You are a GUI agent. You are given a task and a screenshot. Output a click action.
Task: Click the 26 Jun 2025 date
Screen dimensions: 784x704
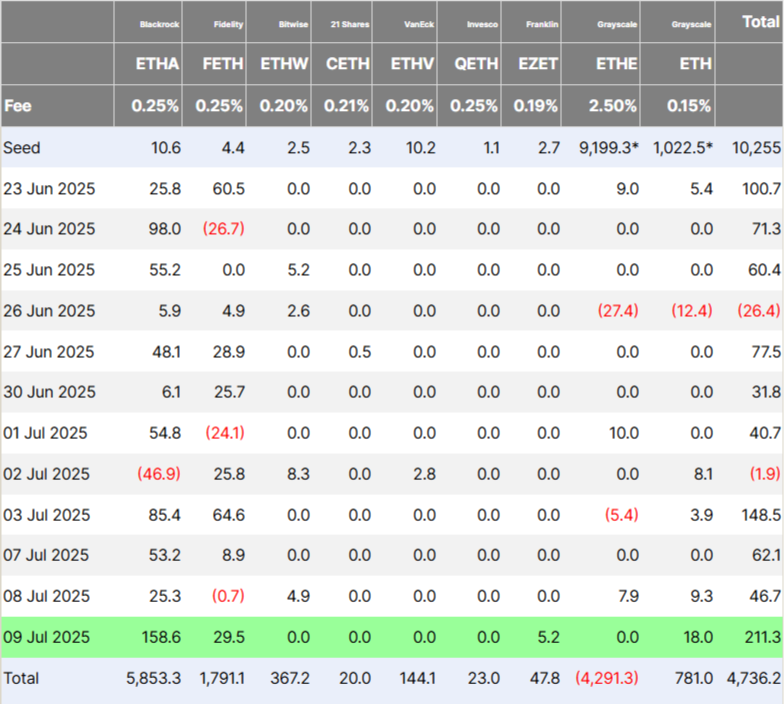click(x=49, y=311)
